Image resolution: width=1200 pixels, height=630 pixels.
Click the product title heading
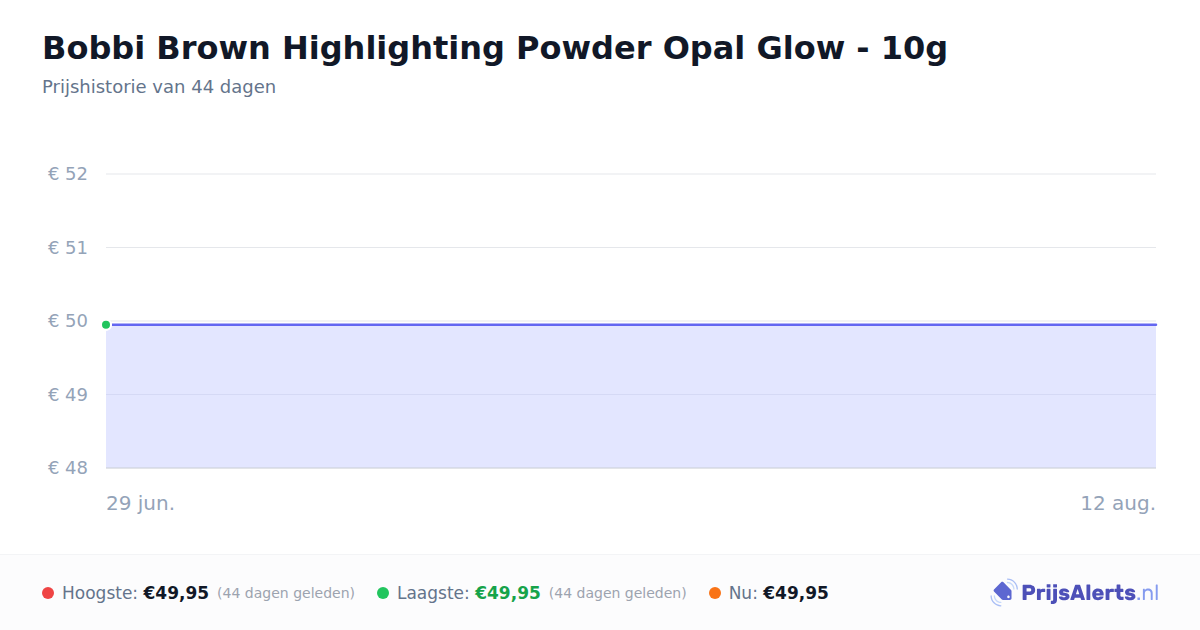click(495, 48)
